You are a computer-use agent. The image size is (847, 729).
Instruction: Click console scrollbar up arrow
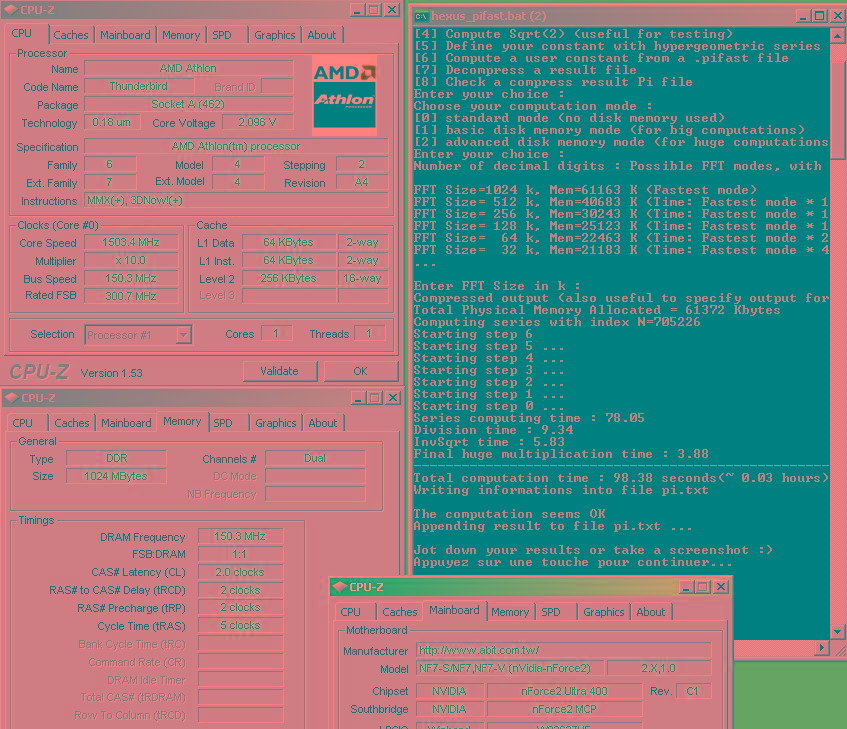[837, 36]
